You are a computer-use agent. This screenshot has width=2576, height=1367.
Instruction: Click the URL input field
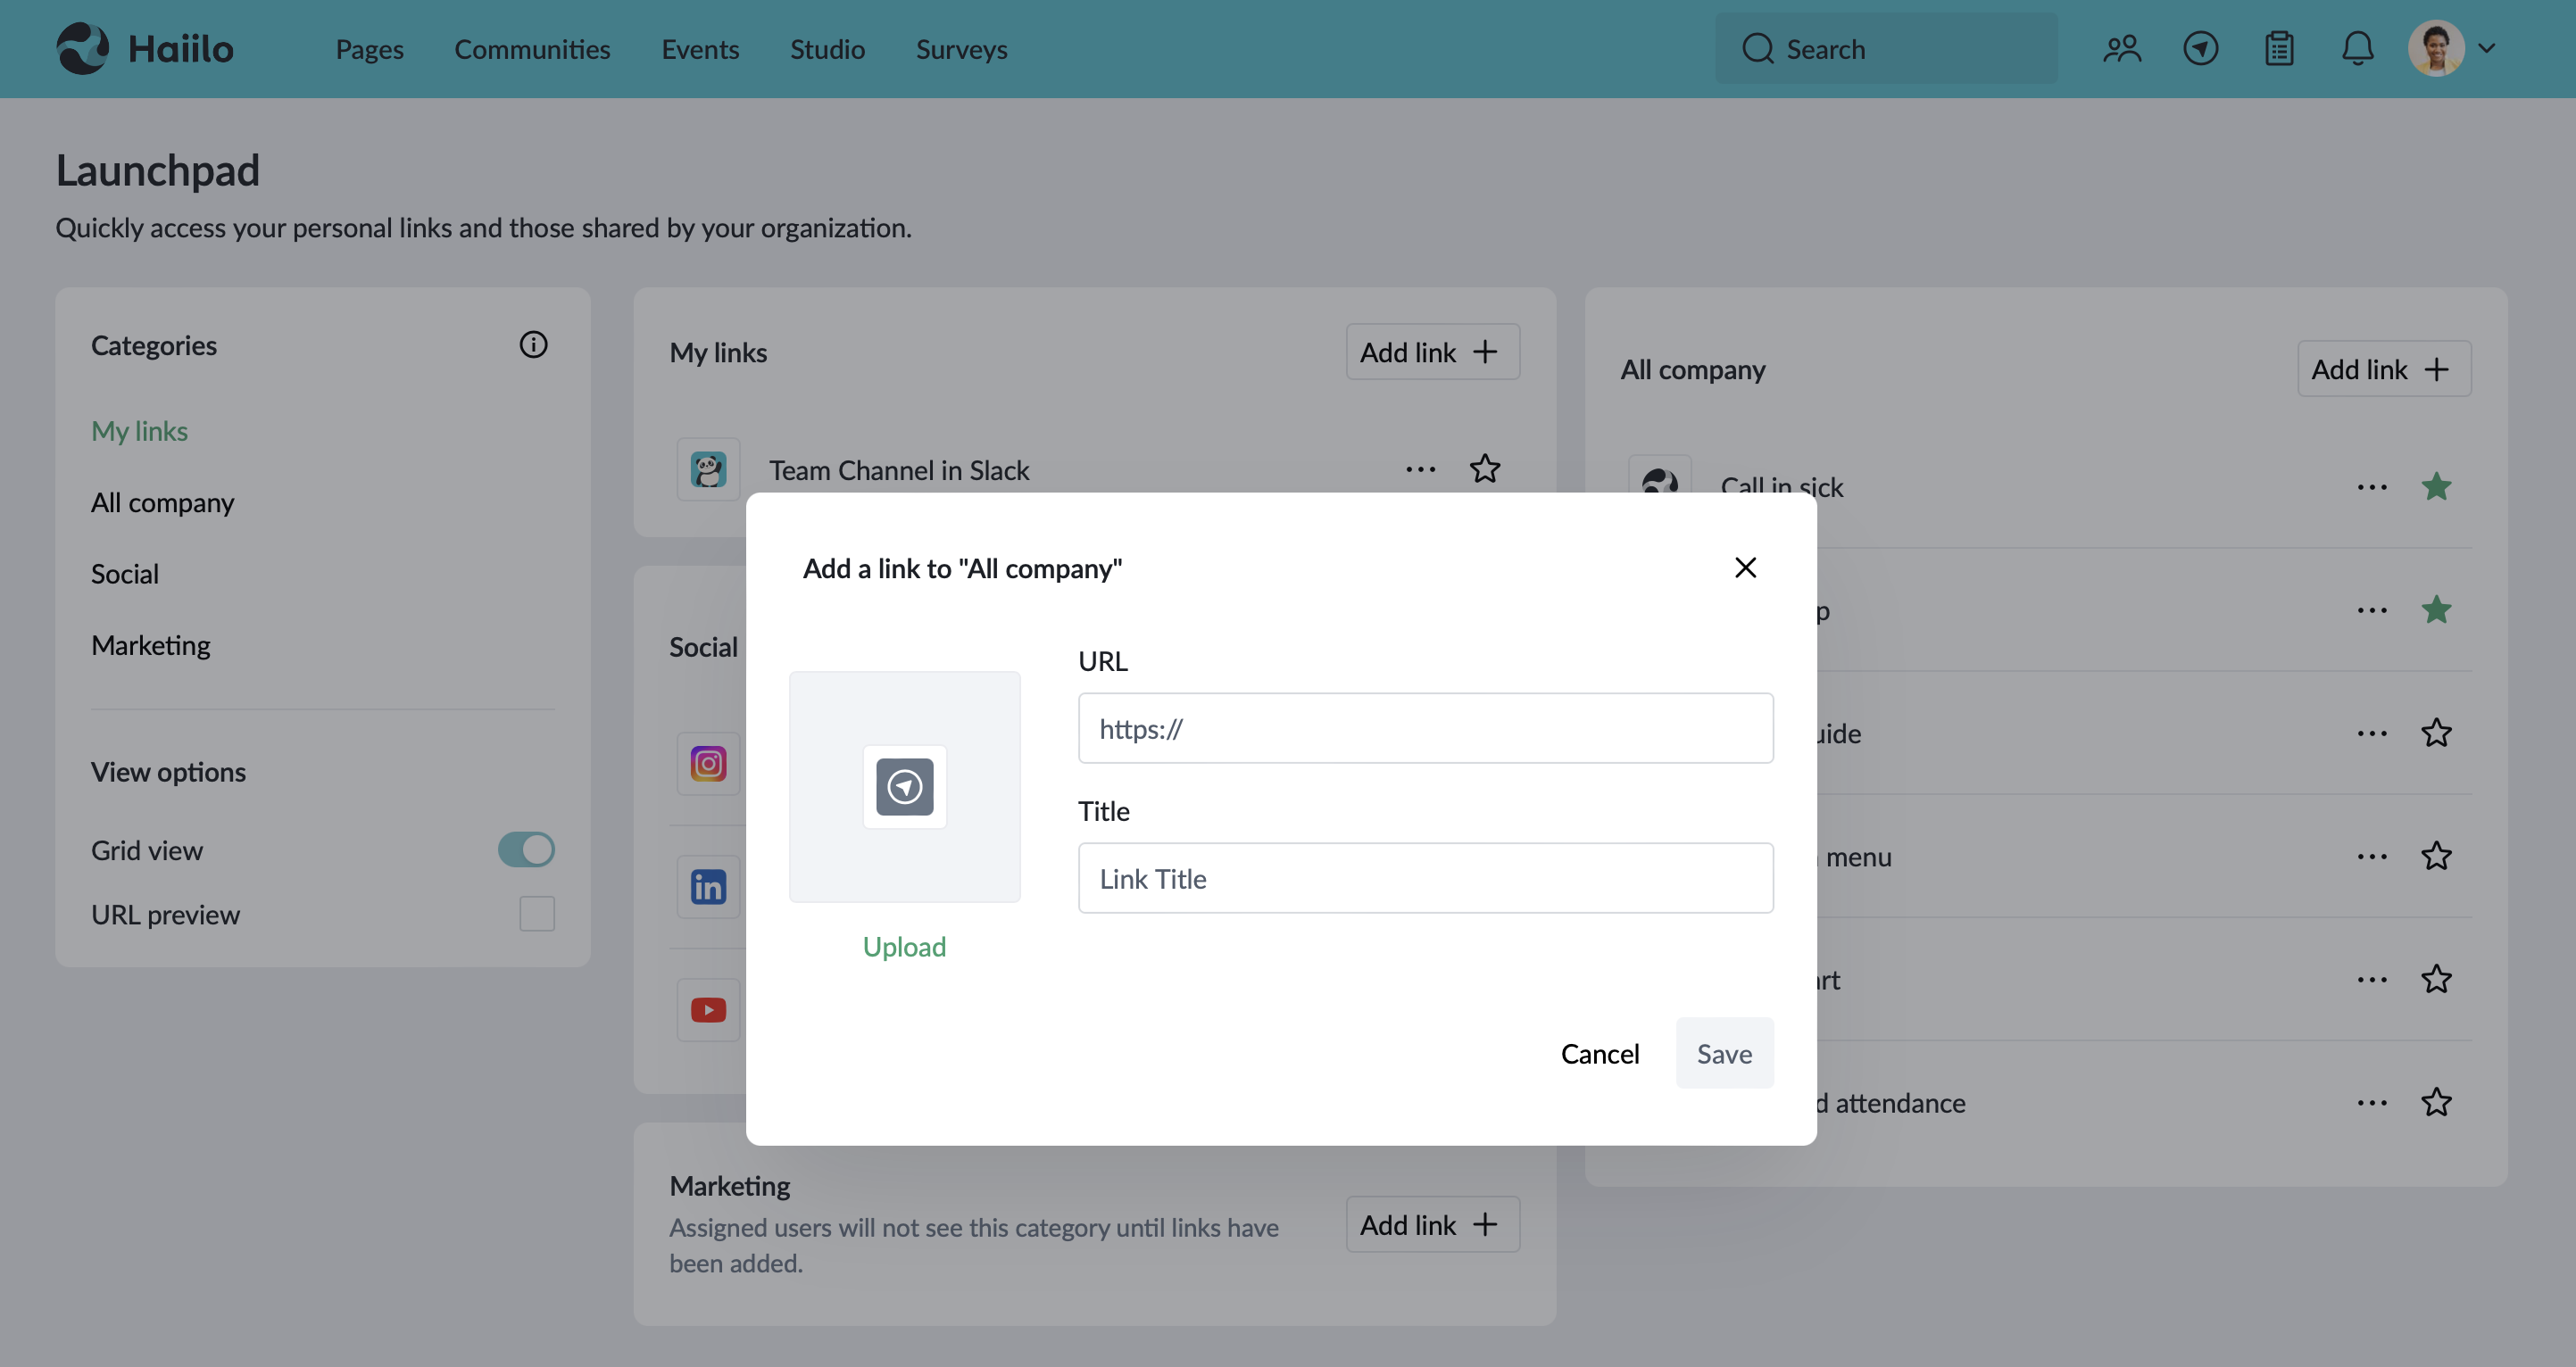coord(1425,728)
